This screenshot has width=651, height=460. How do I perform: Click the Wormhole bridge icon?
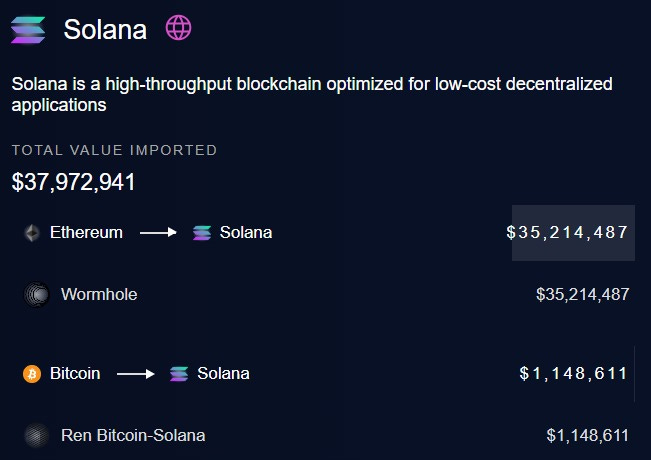click(x=37, y=294)
